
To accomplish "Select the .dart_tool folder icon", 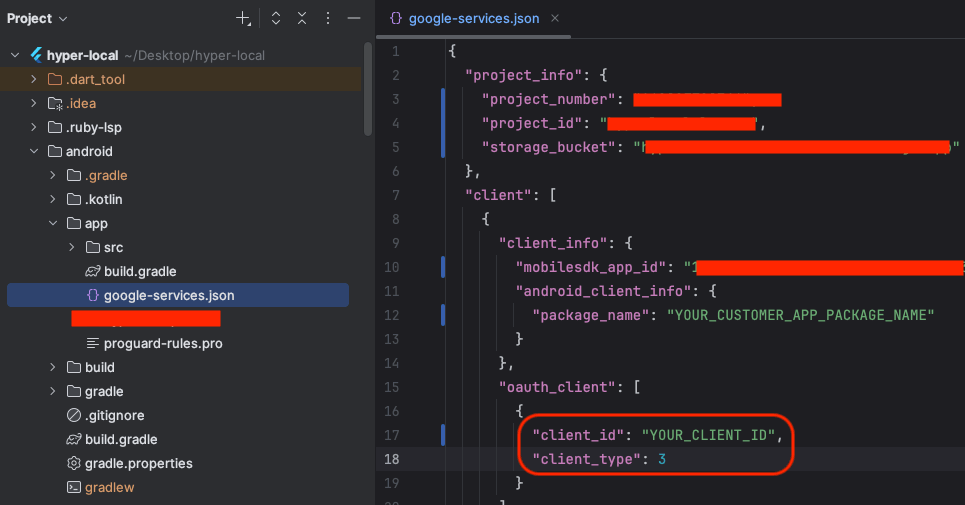I will 55,79.
